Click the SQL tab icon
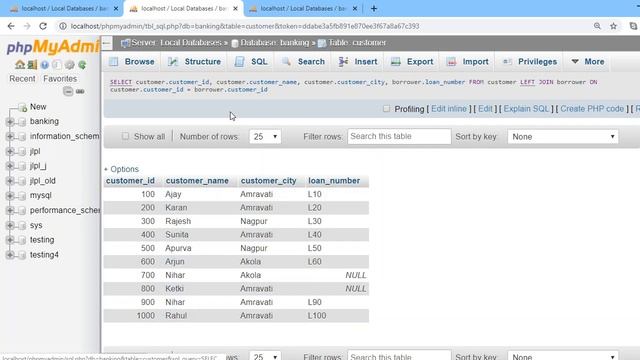 point(240,62)
